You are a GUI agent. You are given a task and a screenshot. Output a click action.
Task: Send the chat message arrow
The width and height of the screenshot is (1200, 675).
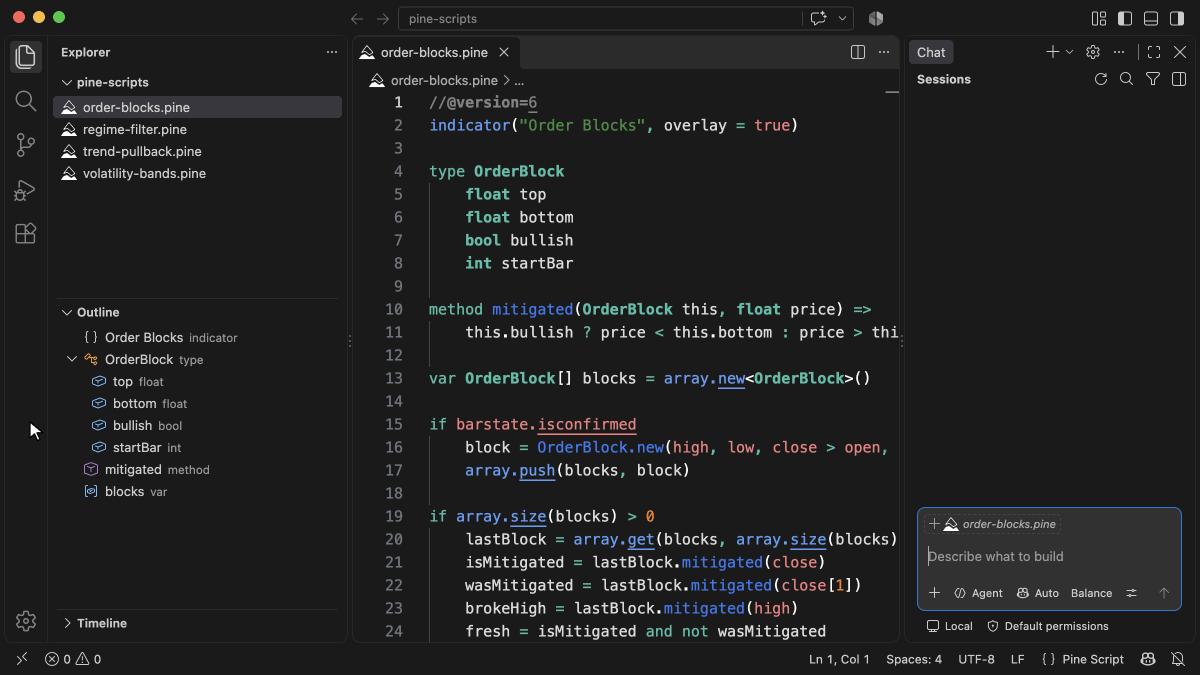click(x=1164, y=593)
